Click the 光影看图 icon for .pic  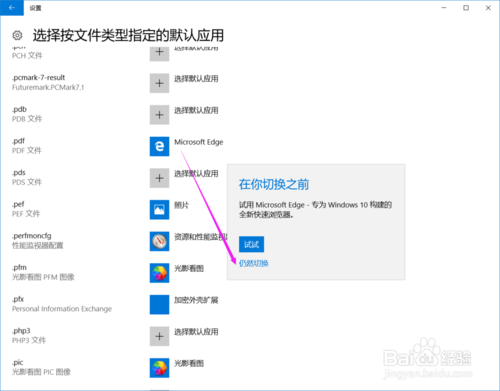point(159,368)
